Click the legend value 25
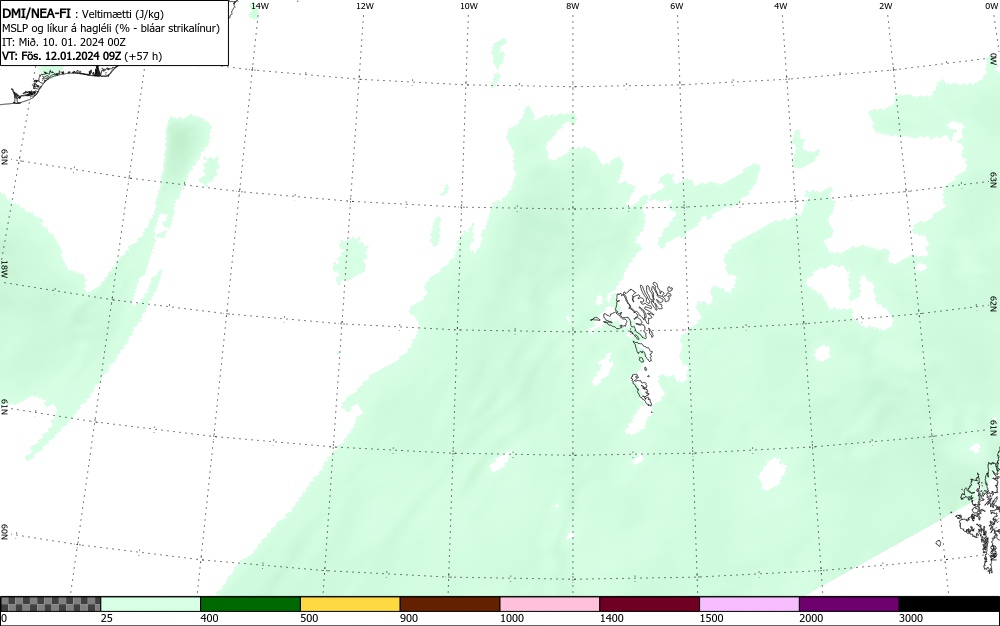Image resolution: width=1000 pixels, height=626 pixels. click(x=107, y=618)
